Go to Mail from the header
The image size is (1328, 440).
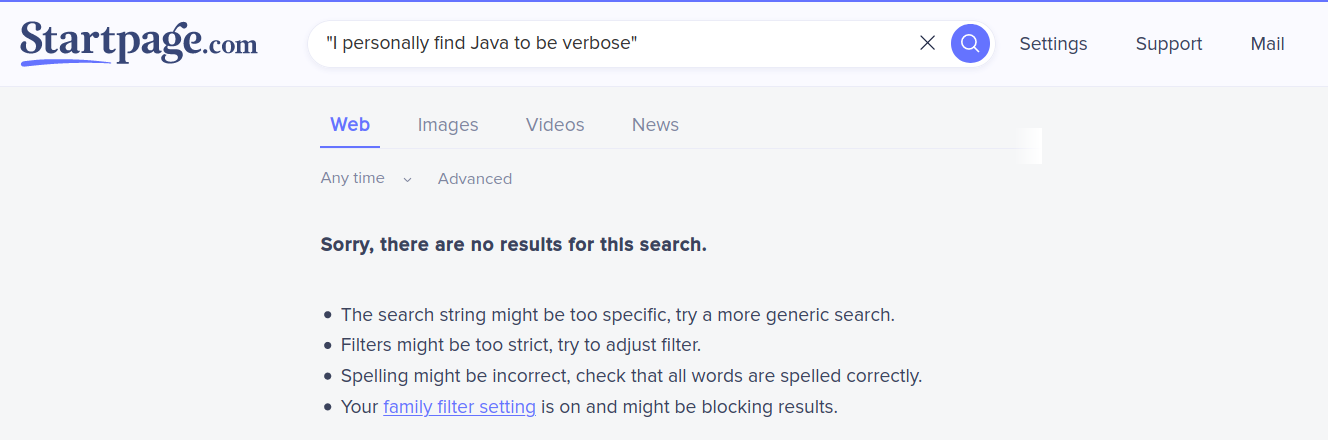(1267, 44)
